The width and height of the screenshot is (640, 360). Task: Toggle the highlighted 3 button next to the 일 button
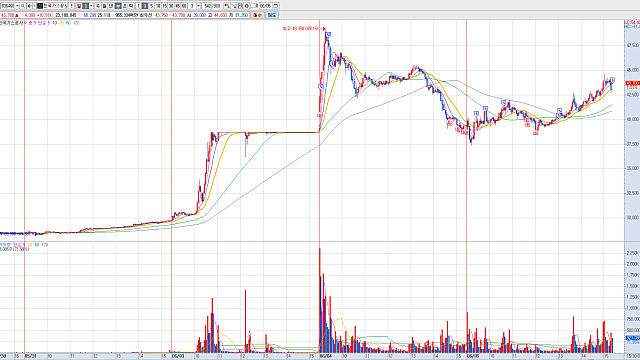(x=86, y=6)
